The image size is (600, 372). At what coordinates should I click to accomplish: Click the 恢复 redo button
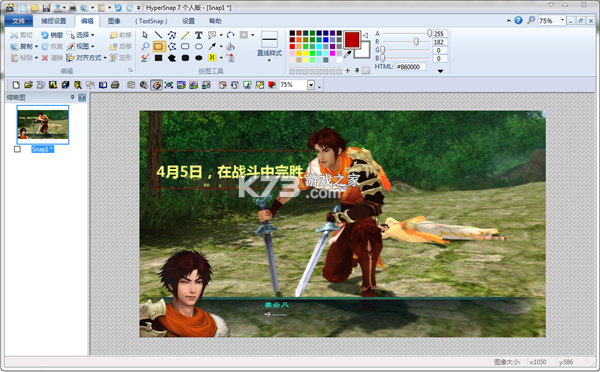click(x=52, y=47)
